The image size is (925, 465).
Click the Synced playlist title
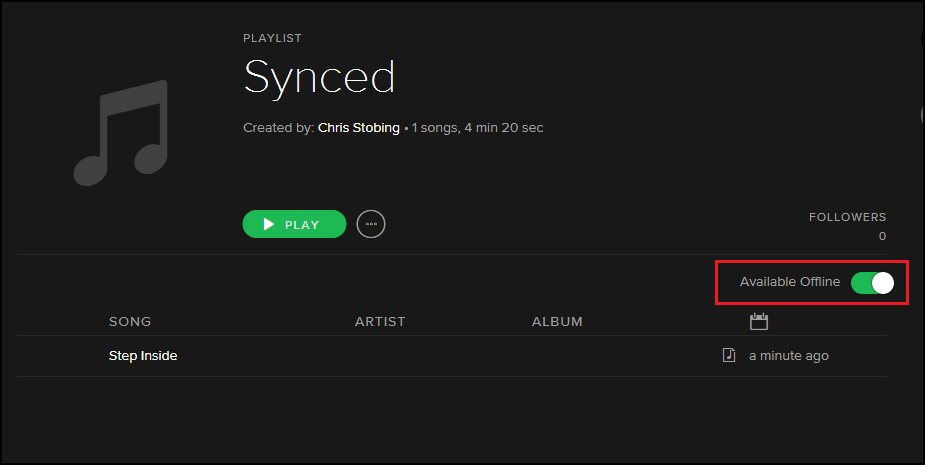coord(319,77)
